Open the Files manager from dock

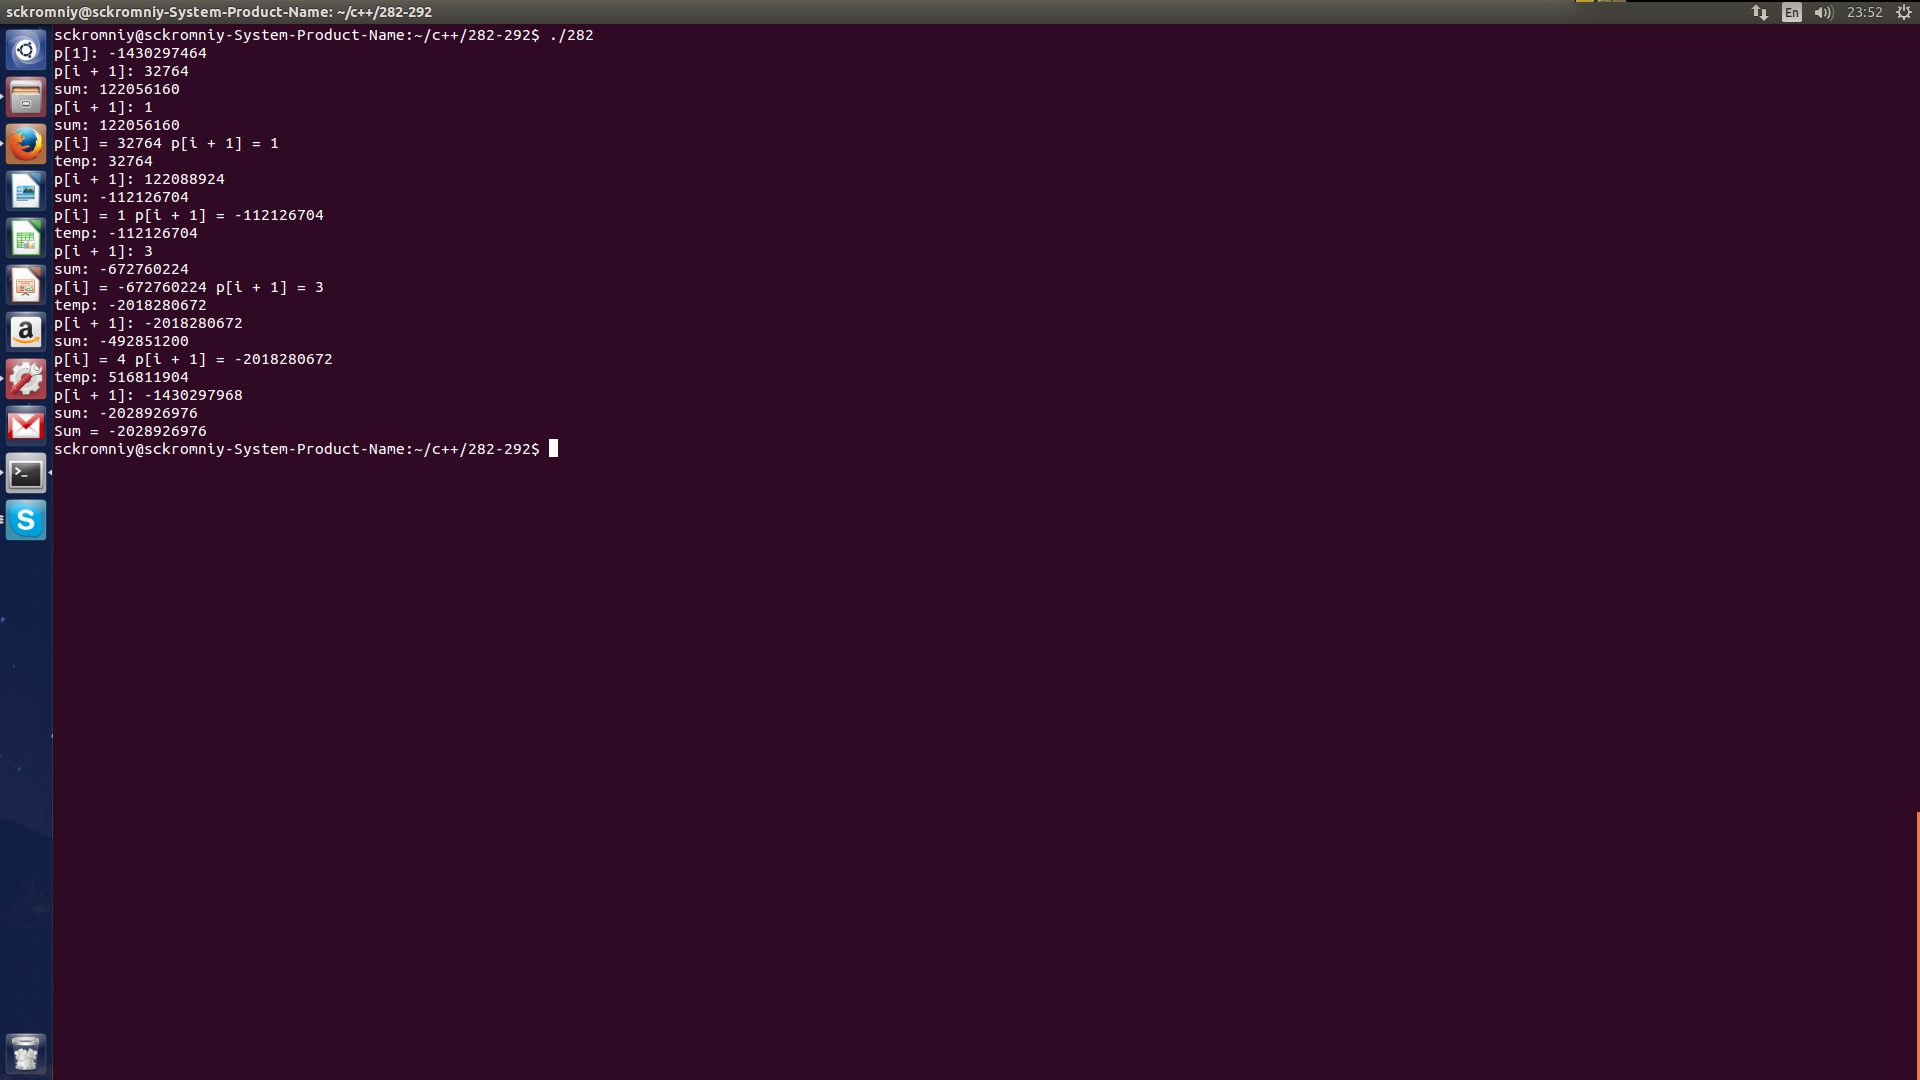(x=26, y=97)
